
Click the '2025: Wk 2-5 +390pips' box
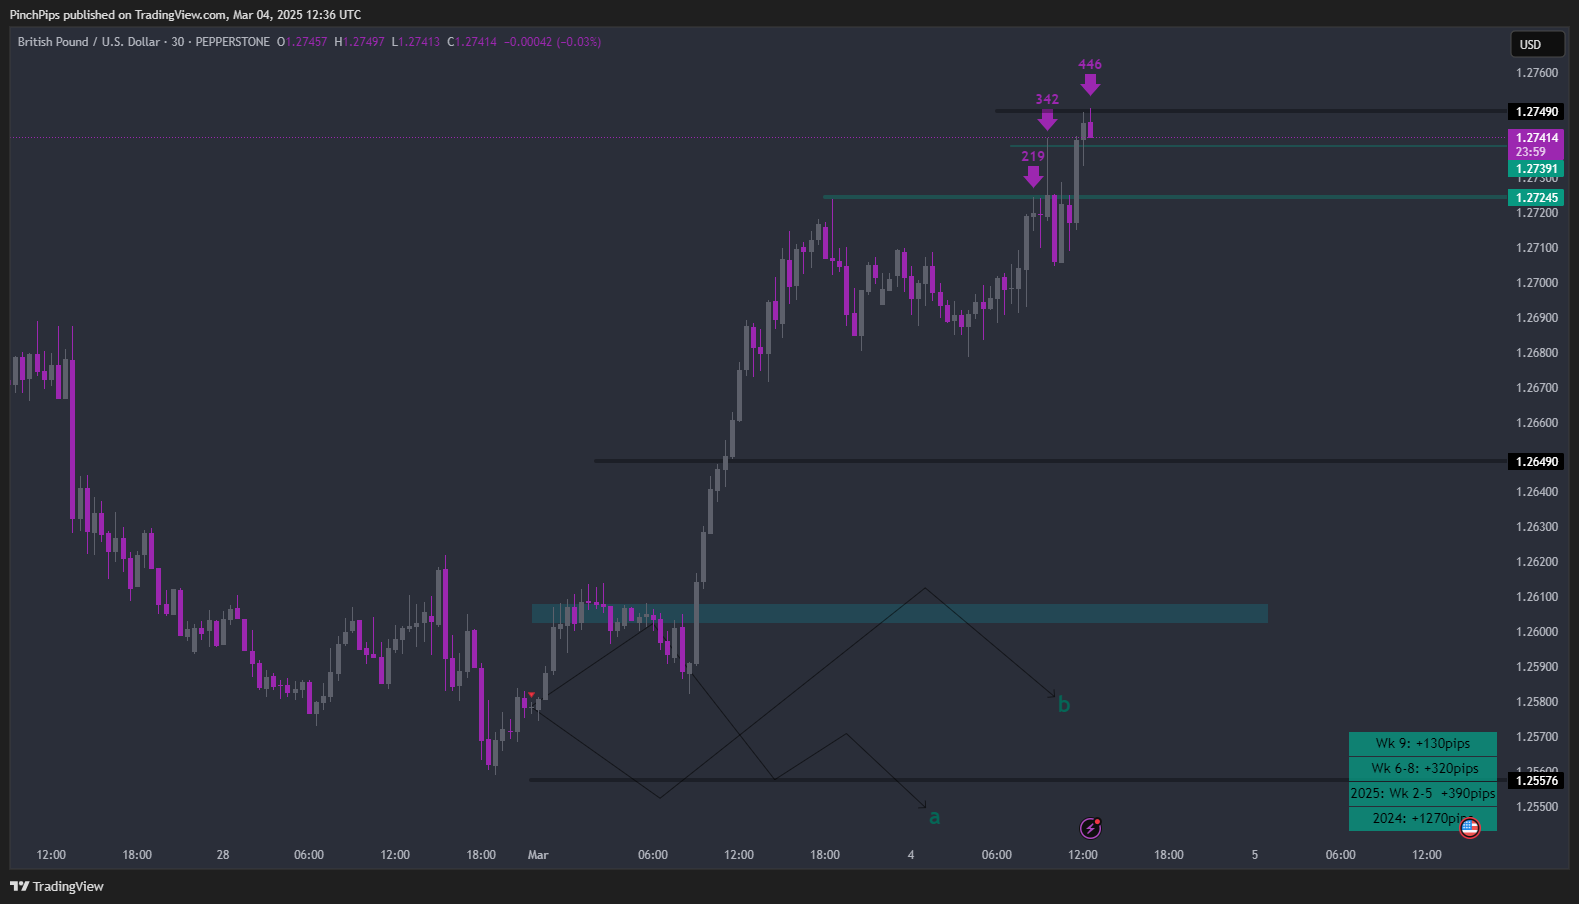(1423, 794)
